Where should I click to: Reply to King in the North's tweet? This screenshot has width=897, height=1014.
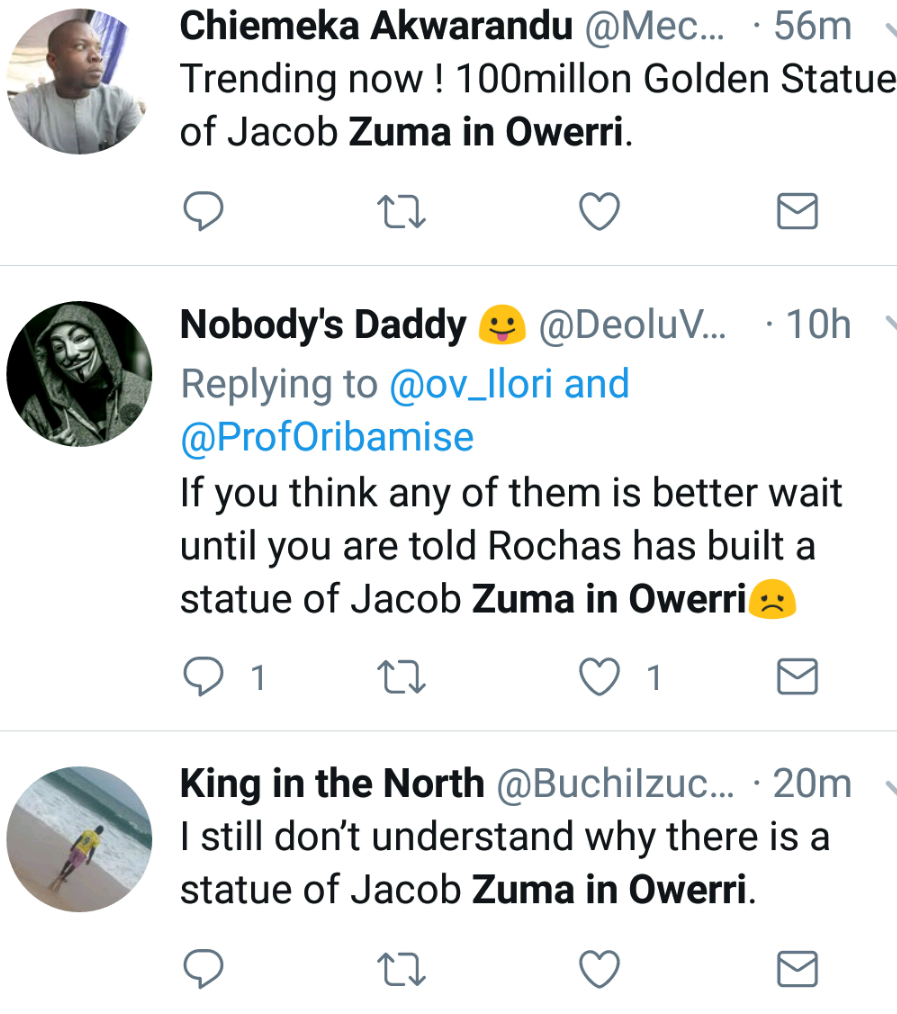[204, 967]
